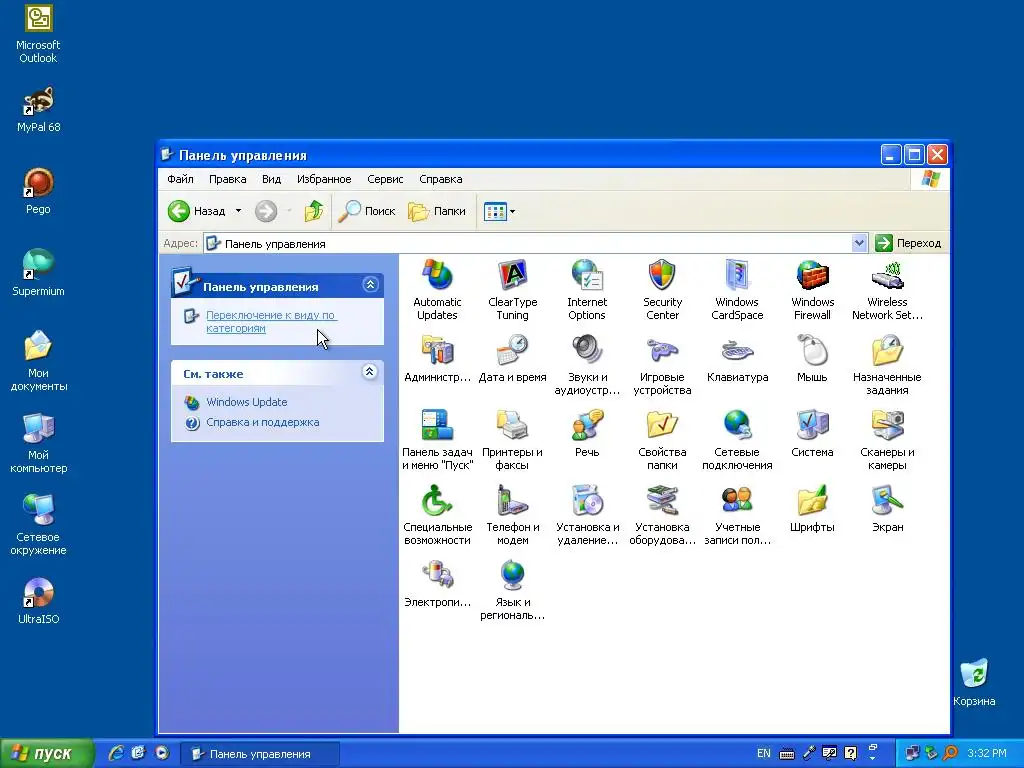Click the Назад back button

click(197, 211)
